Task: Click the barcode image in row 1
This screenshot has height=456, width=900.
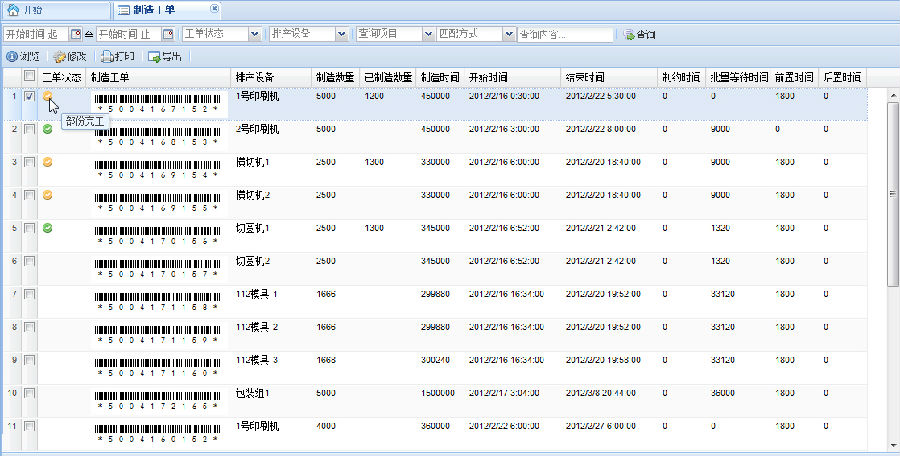Action: coord(158,104)
